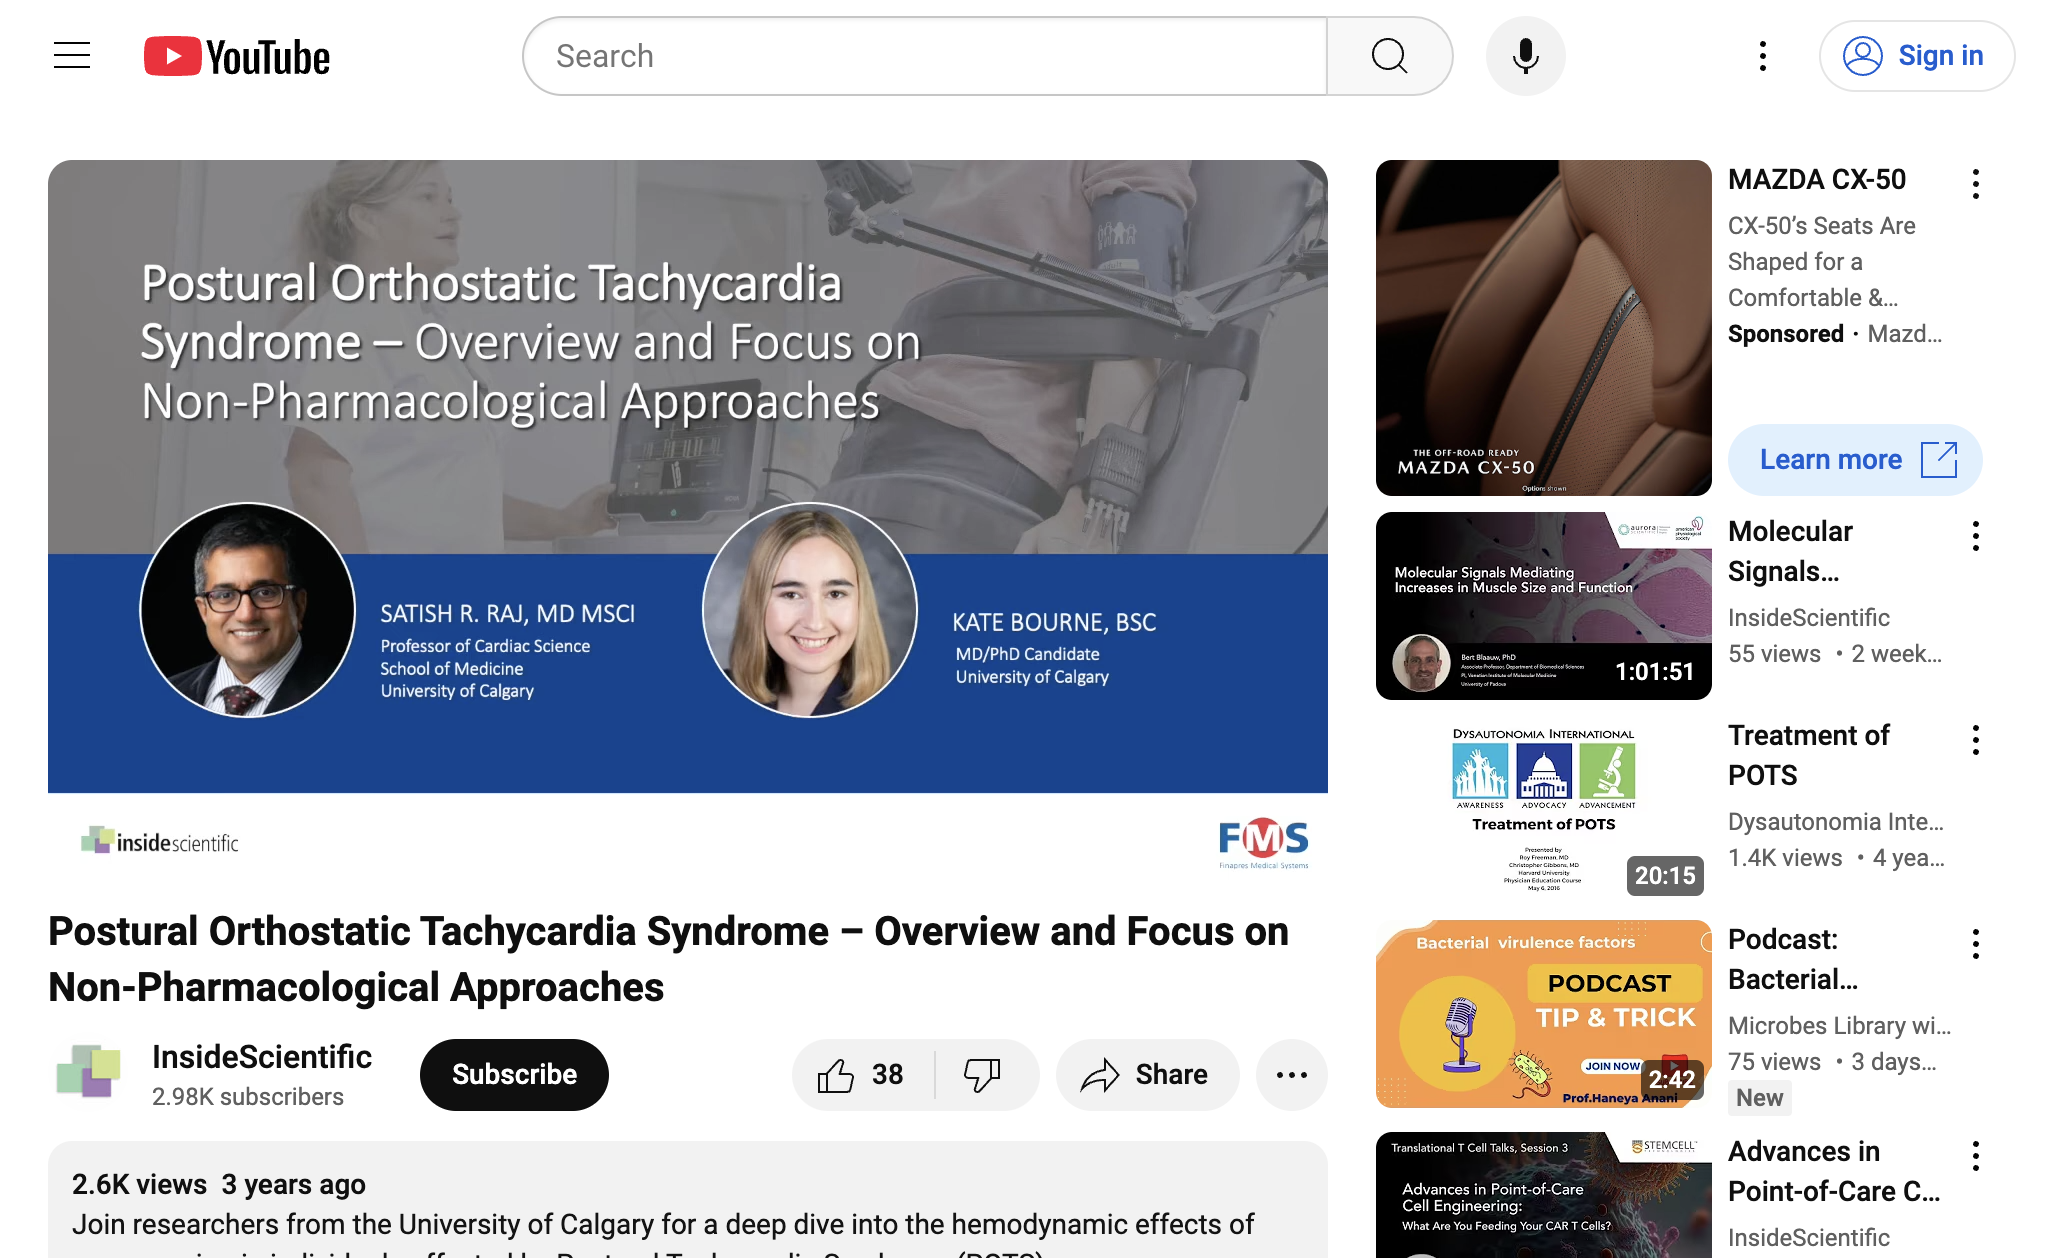The image size is (2048, 1258).
Task: Open InsideScientific channel avatar
Action: tap(88, 1071)
